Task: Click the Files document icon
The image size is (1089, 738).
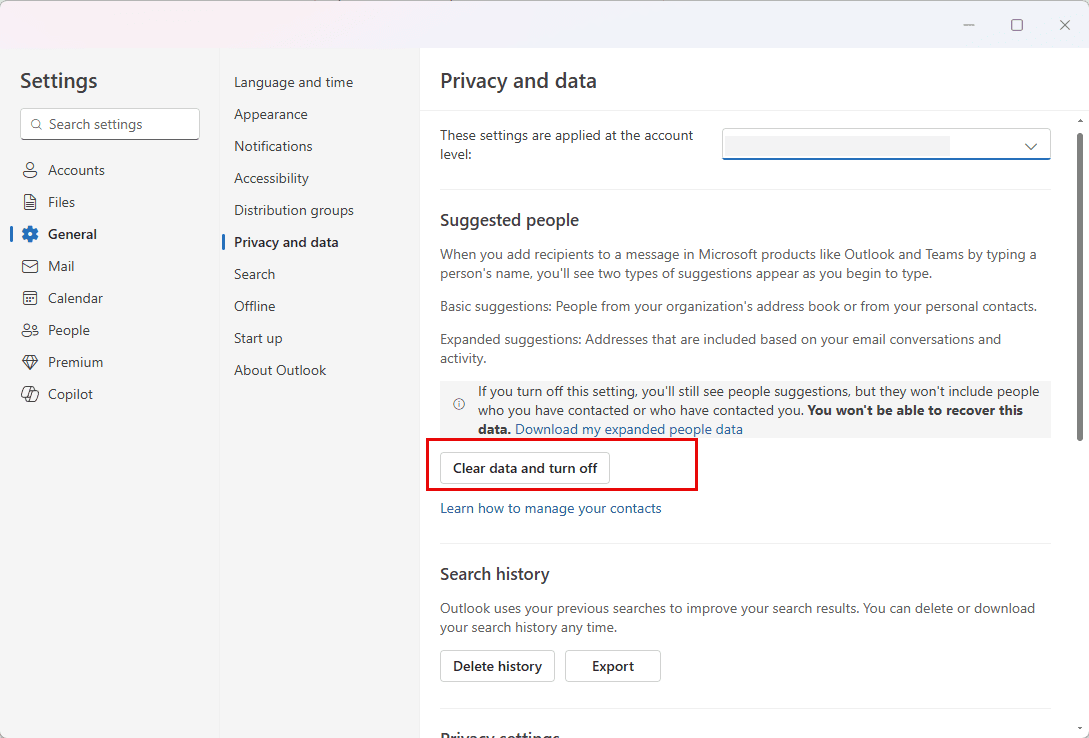Action: tap(30, 202)
